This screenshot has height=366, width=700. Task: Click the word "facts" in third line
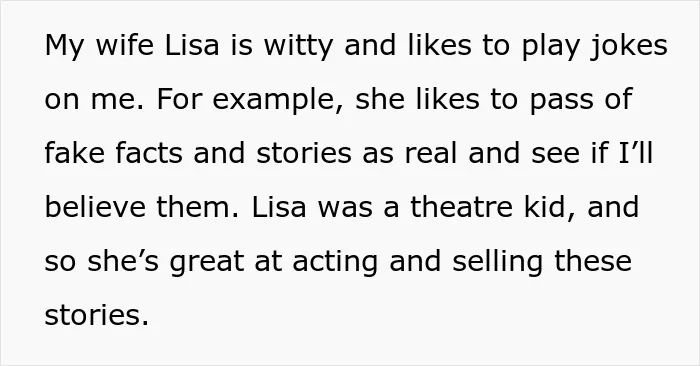click(149, 153)
